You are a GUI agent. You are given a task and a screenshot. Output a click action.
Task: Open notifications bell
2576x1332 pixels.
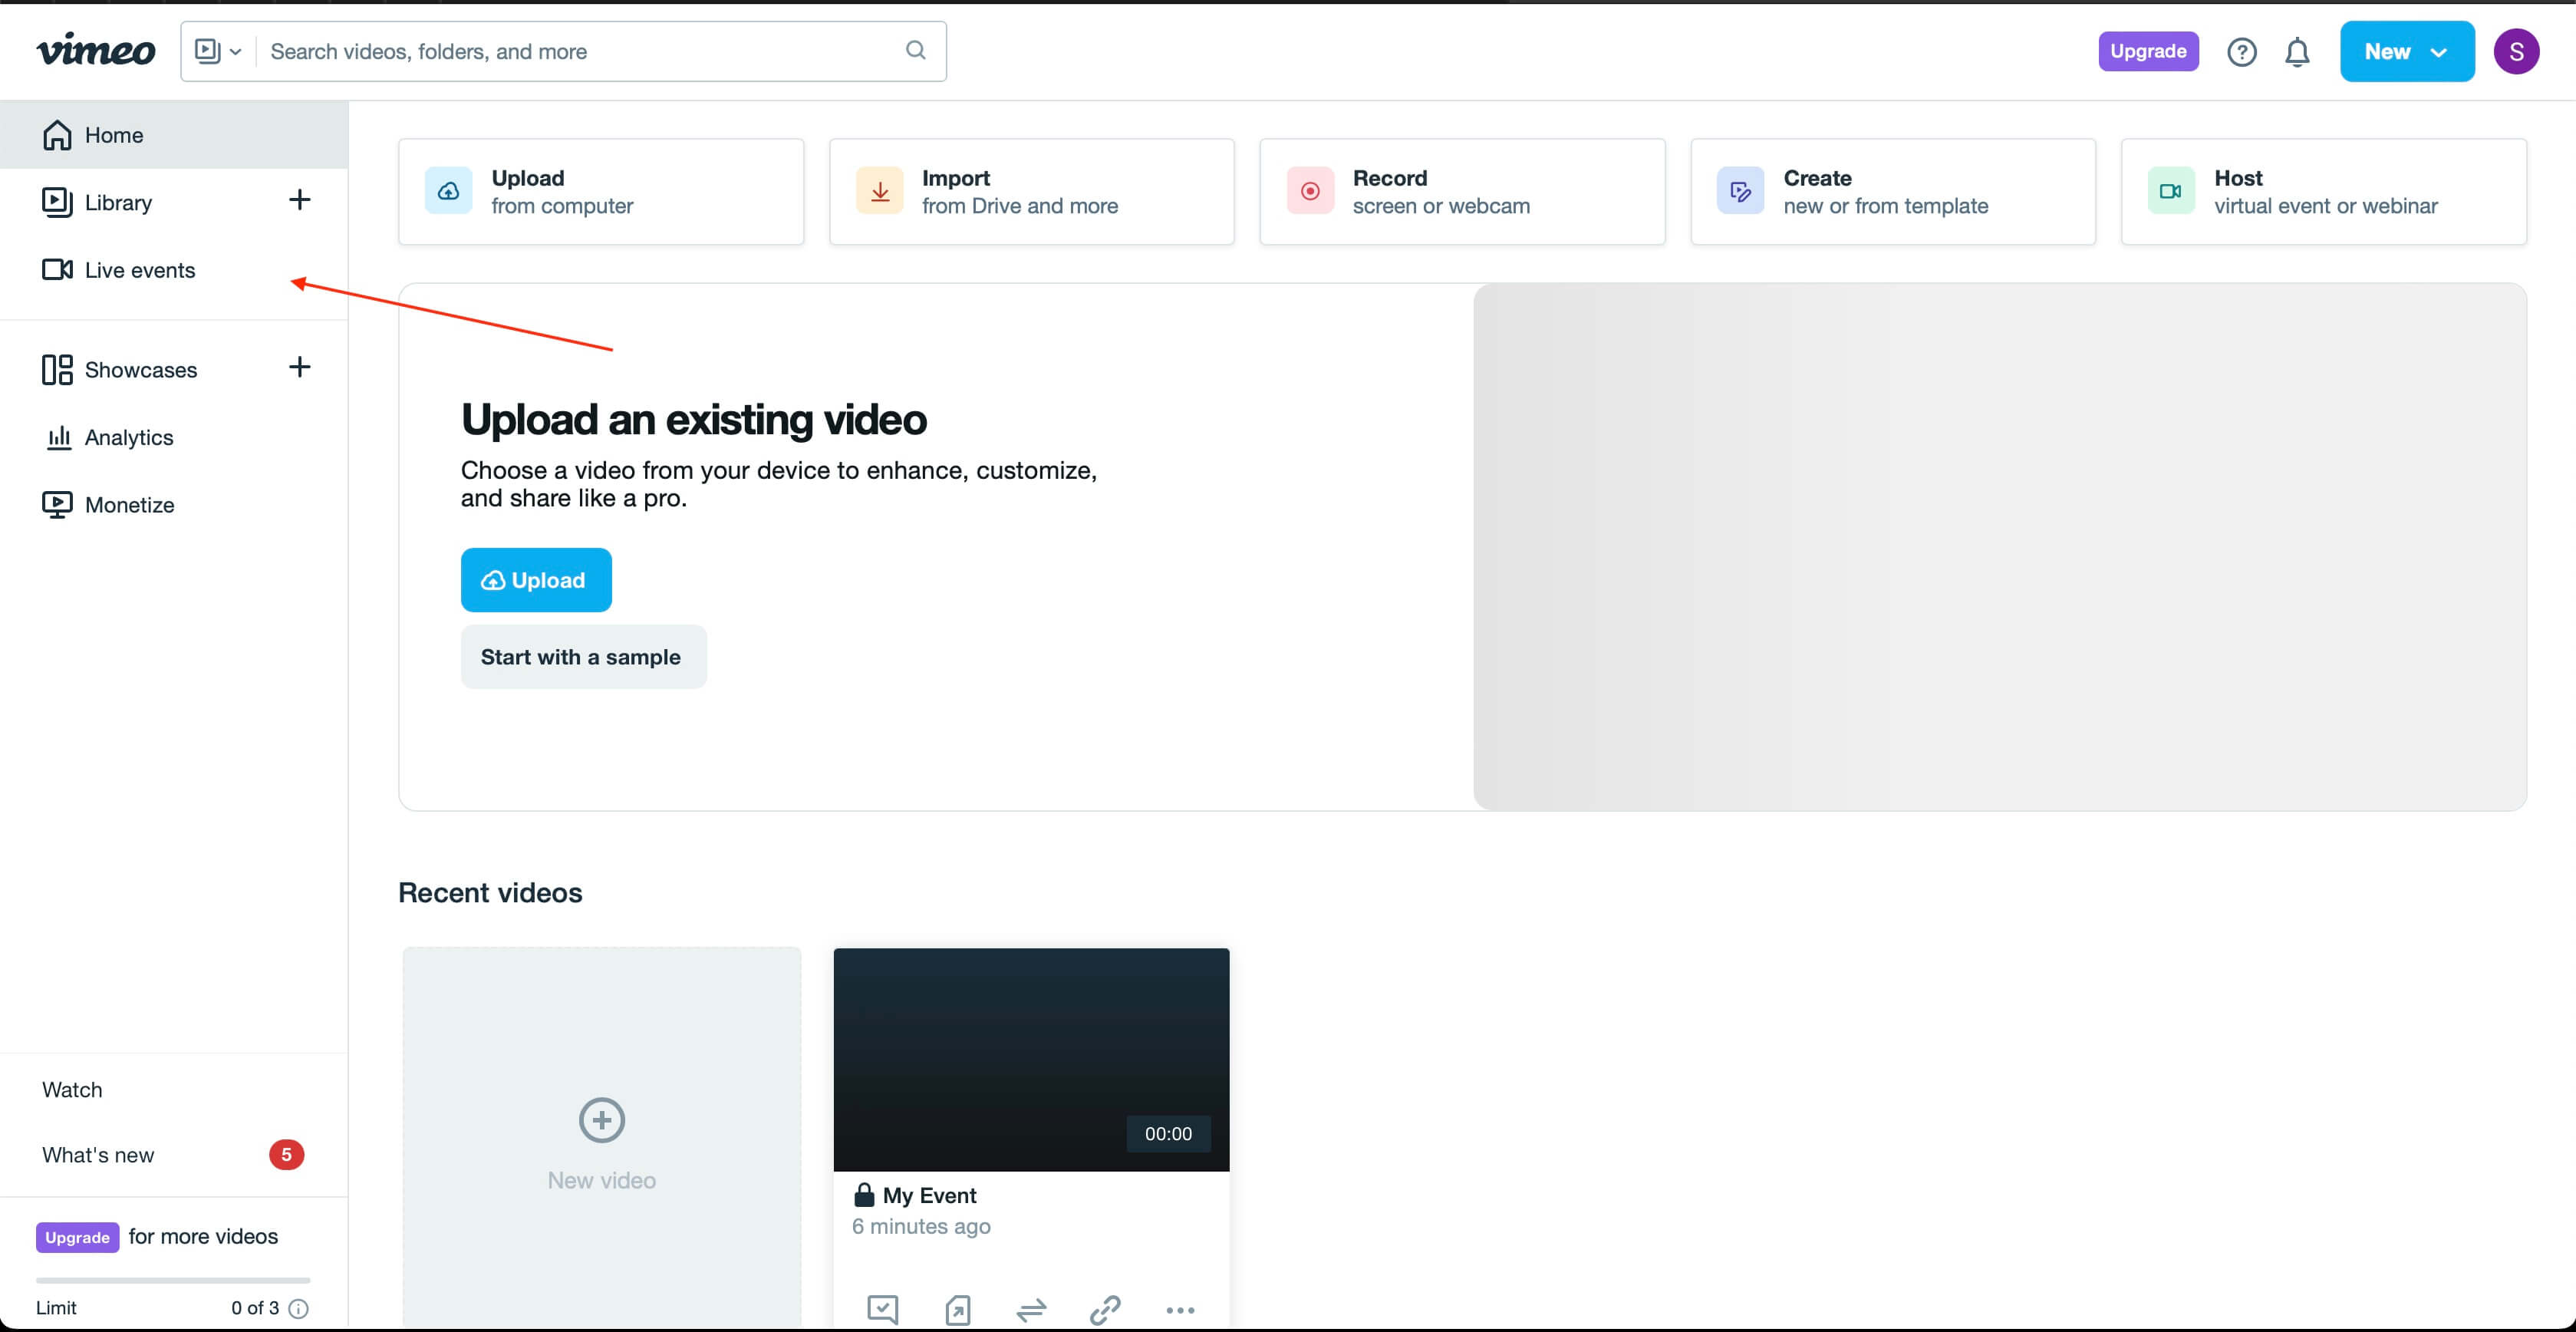pyautogui.click(x=2297, y=51)
